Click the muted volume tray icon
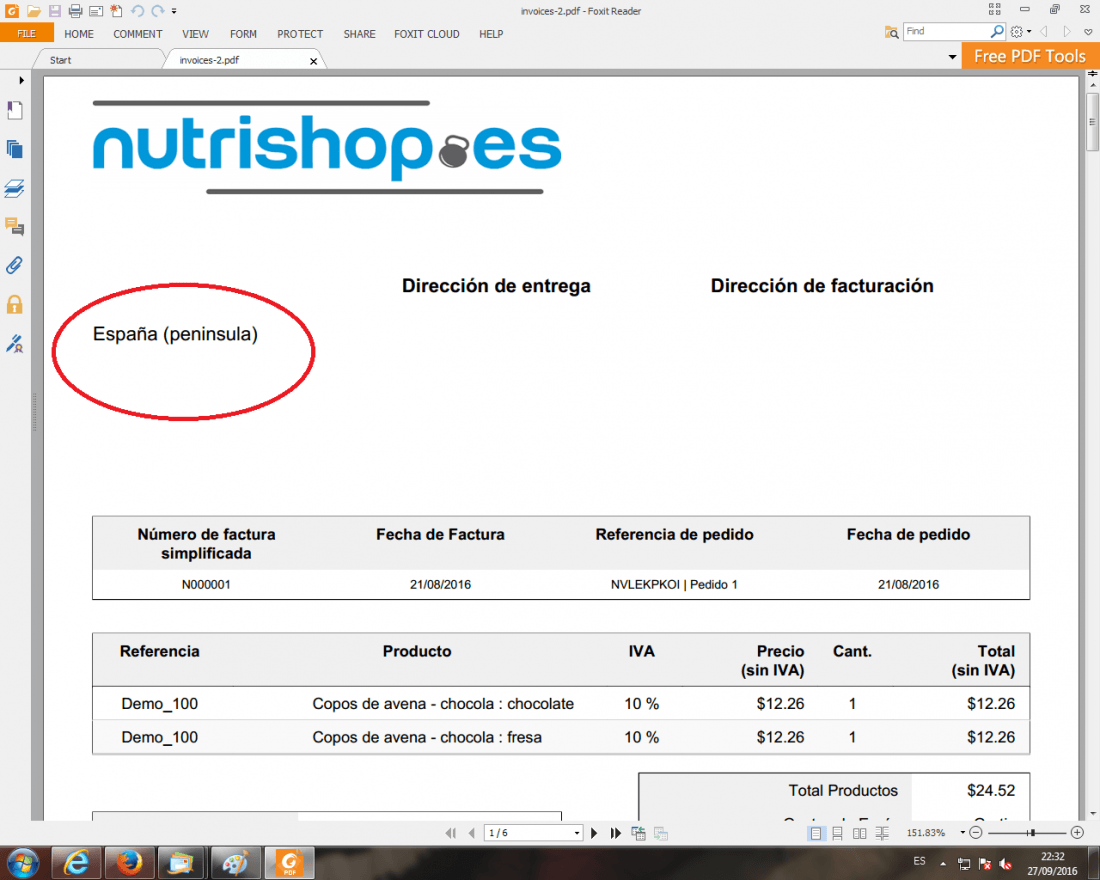The height and width of the screenshot is (880, 1100). point(1005,864)
